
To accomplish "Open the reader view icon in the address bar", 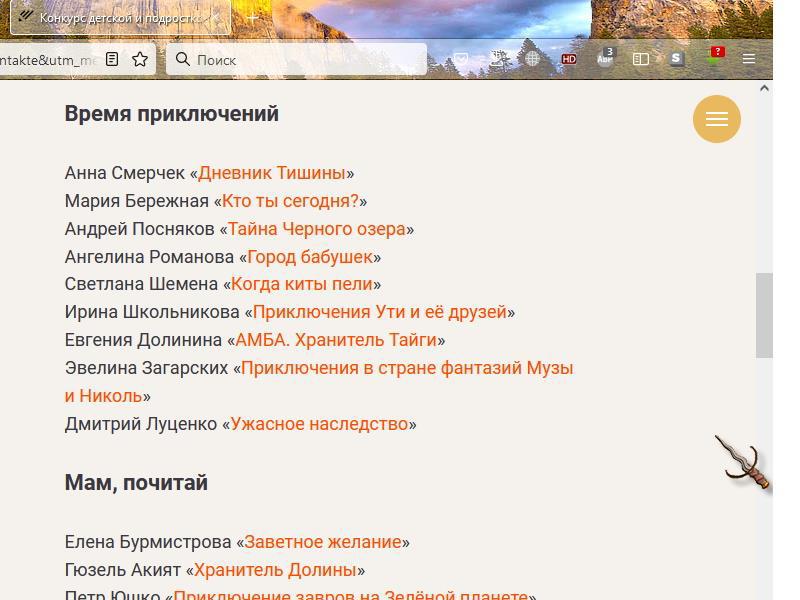I will [112, 59].
